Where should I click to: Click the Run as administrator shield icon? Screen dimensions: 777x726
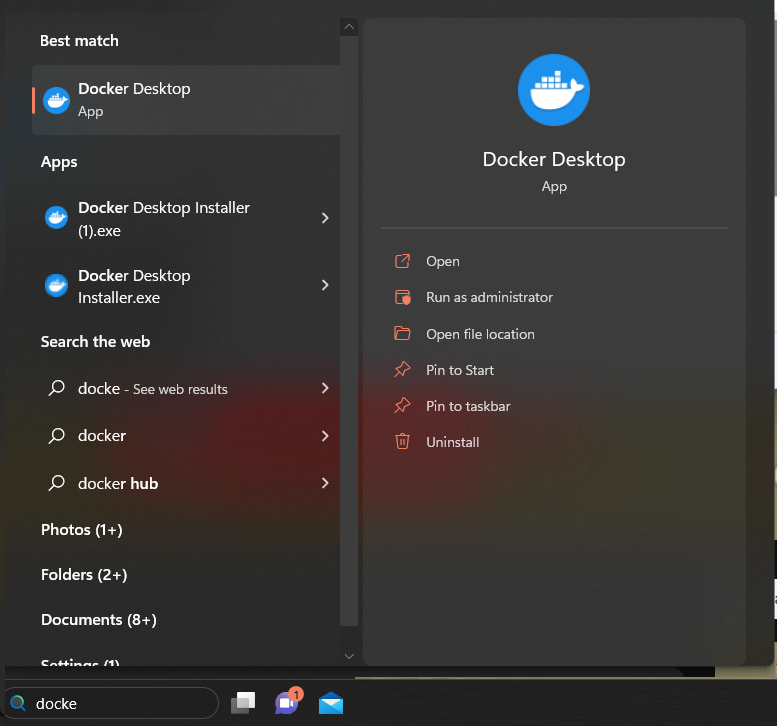coord(402,297)
